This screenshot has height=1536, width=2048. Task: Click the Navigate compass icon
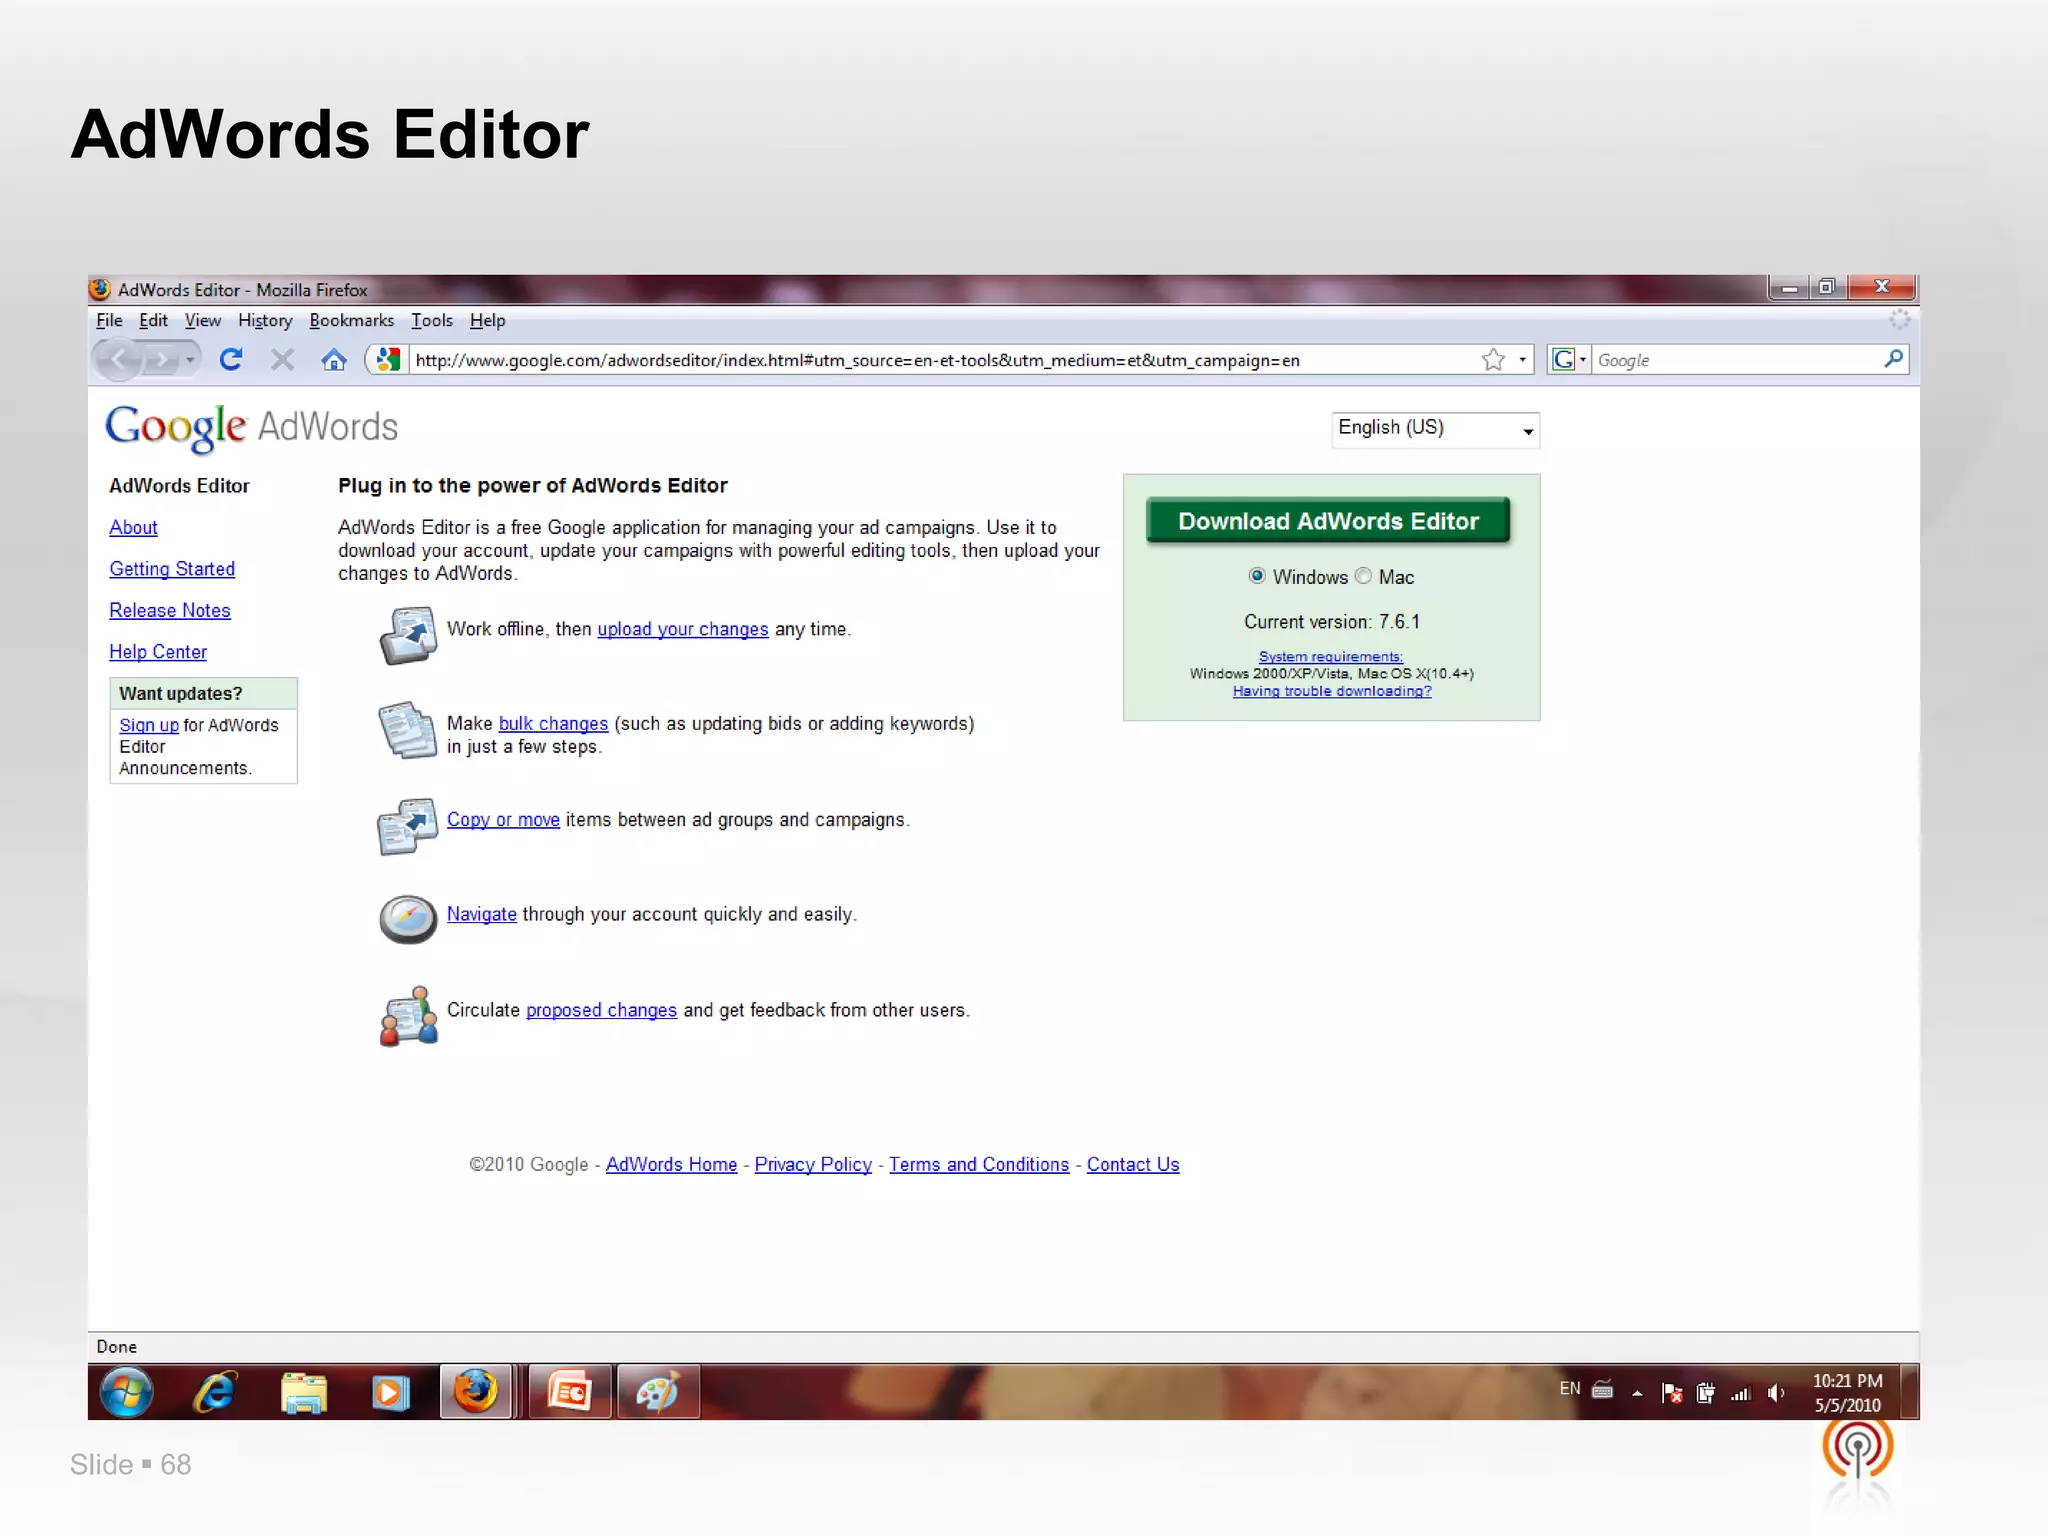408,919
